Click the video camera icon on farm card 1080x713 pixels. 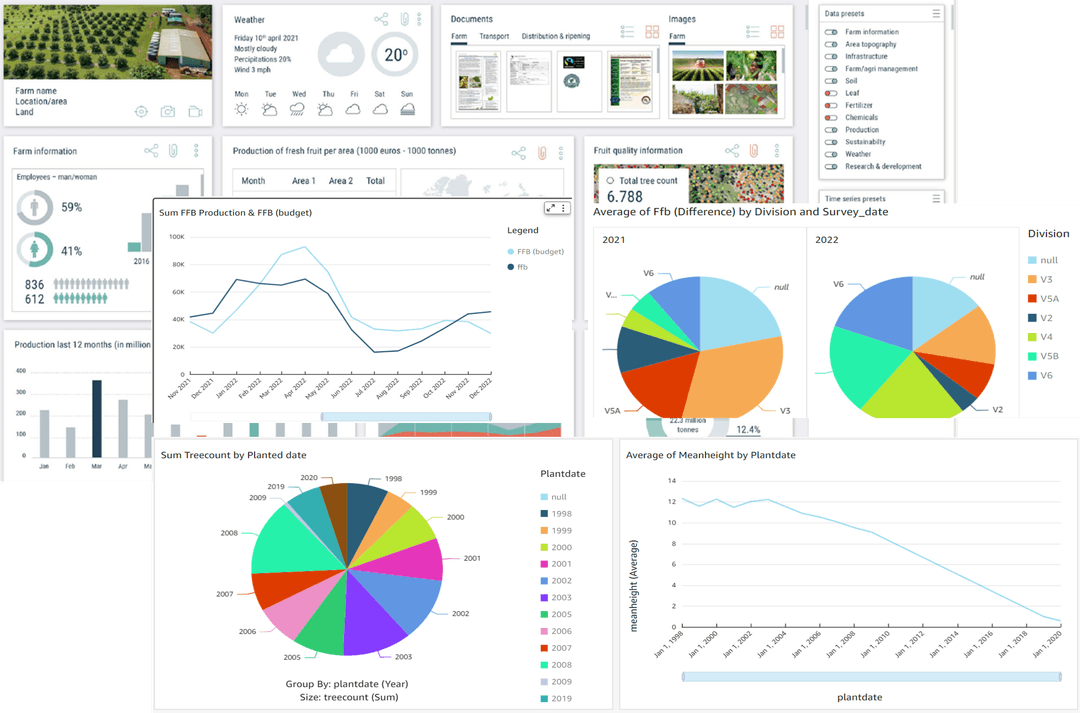[196, 112]
